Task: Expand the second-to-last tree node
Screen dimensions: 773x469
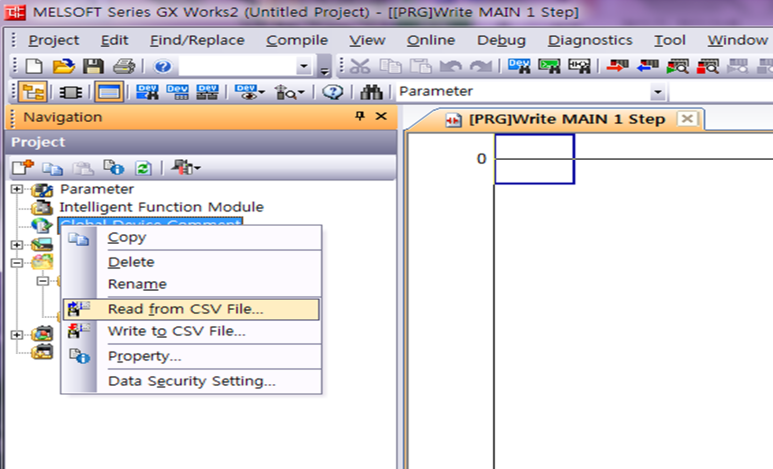Action: (x=16, y=335)
